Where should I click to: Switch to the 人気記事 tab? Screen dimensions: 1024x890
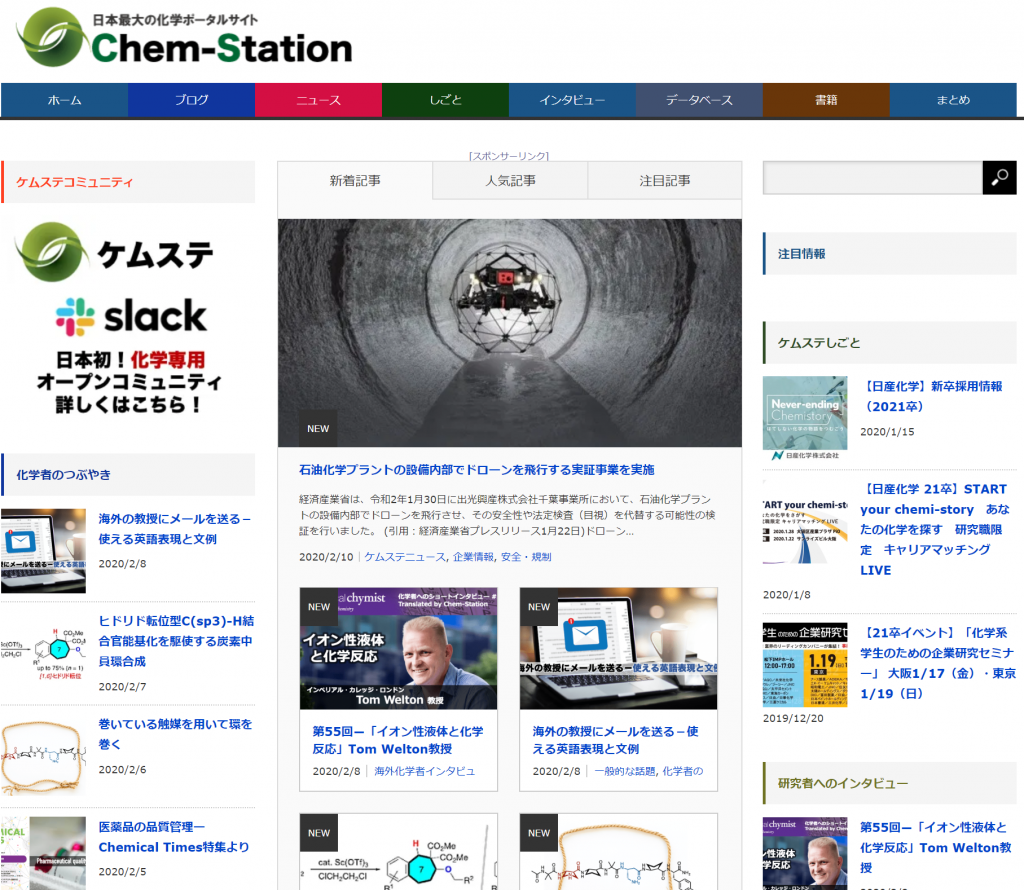(x=510, y=181)
